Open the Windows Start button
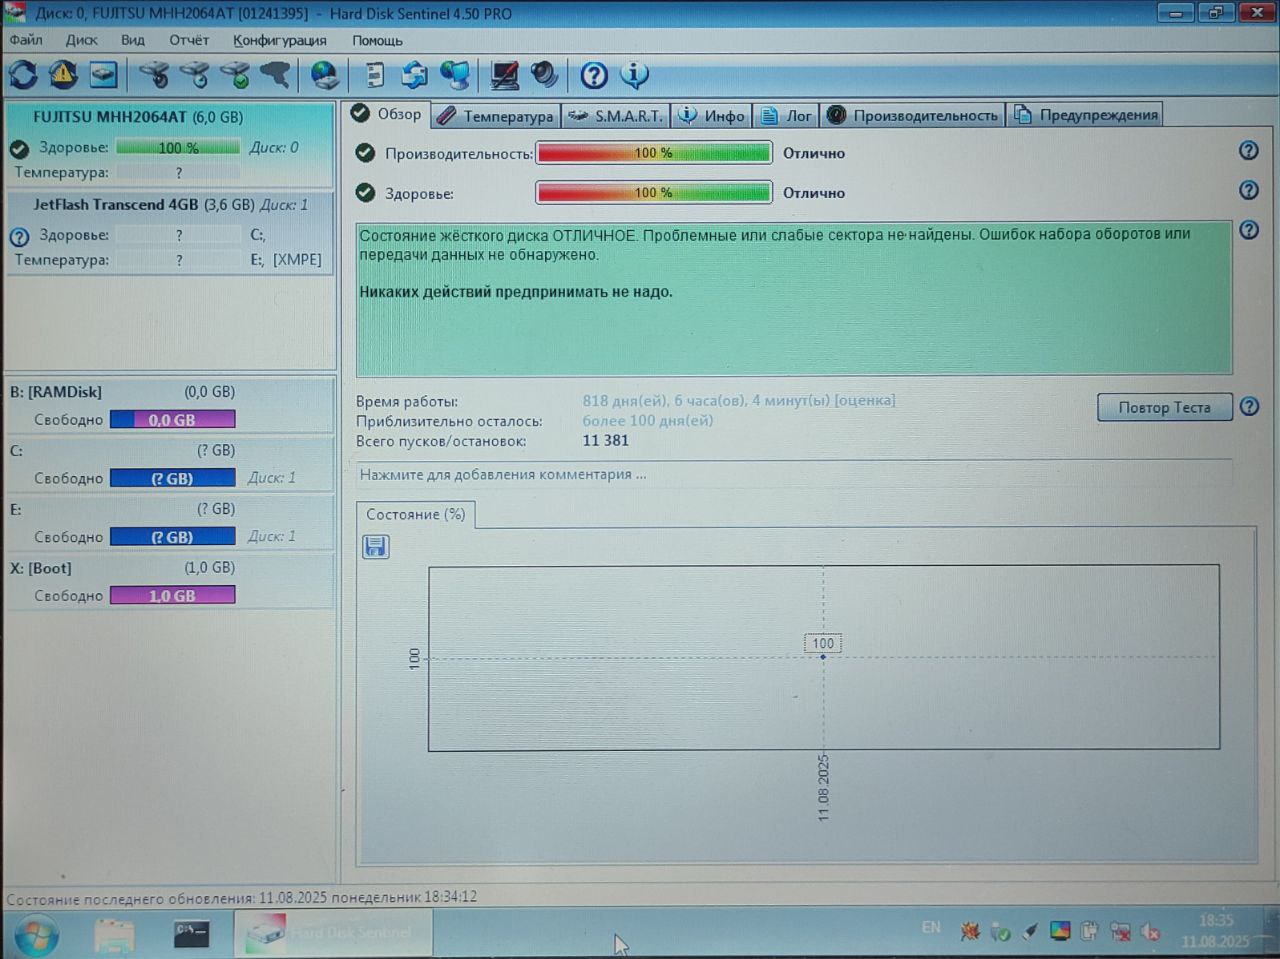The image size is (1280, 959). click(x=36, y=935)
